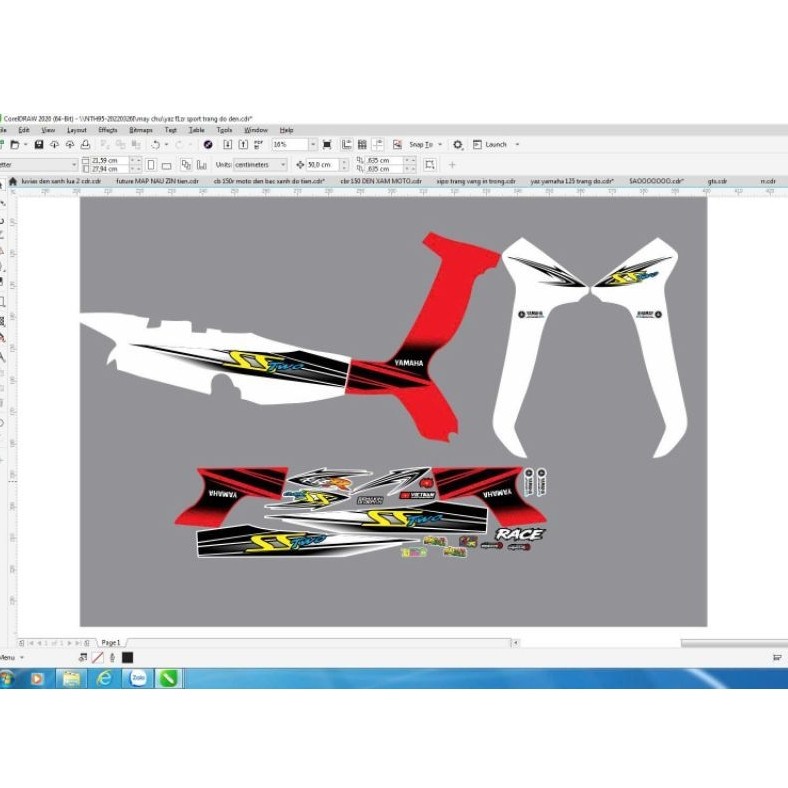Click the green CorelDRAW taskbar icon
788x788 pixels.
[x=169, y=678]
